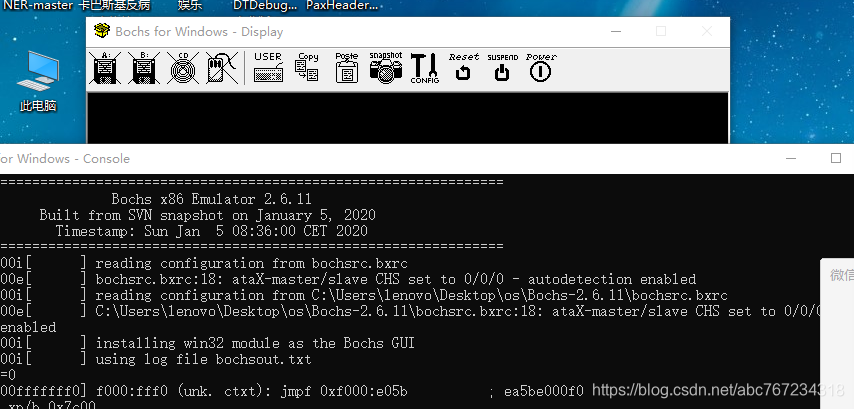Image resolution: width=854 pixels, height=409 pixels.
Task: Maximize the Bochs Console window
Action: click(x=836, y=158)
